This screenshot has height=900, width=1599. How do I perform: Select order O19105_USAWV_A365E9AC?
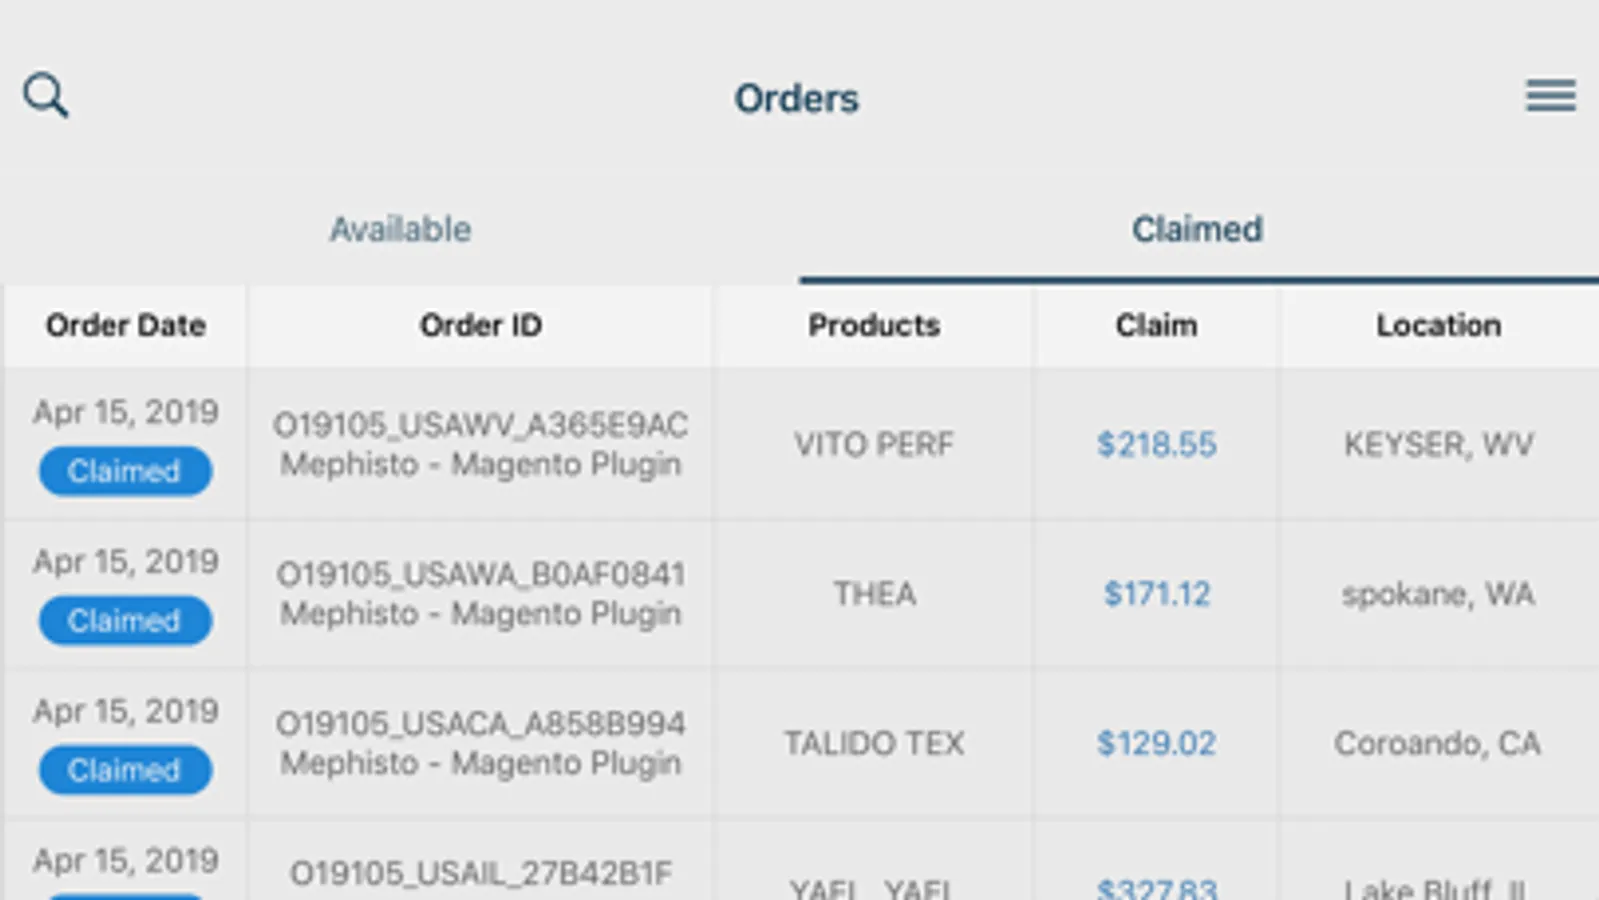(480, 426)
